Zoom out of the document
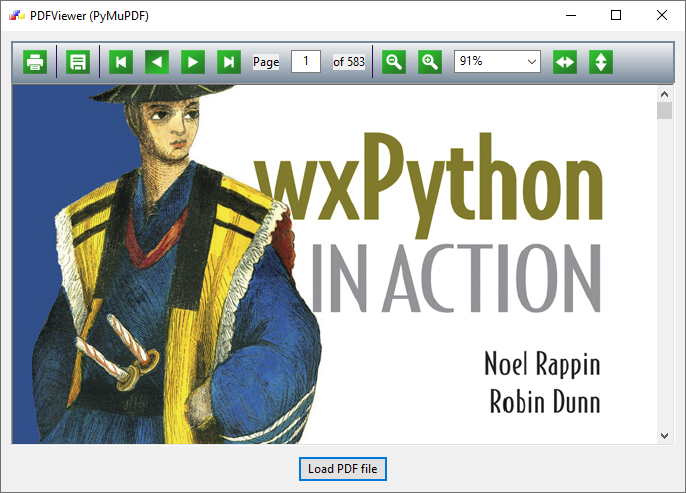The image size is (686, 493). (x=394, y=62)
